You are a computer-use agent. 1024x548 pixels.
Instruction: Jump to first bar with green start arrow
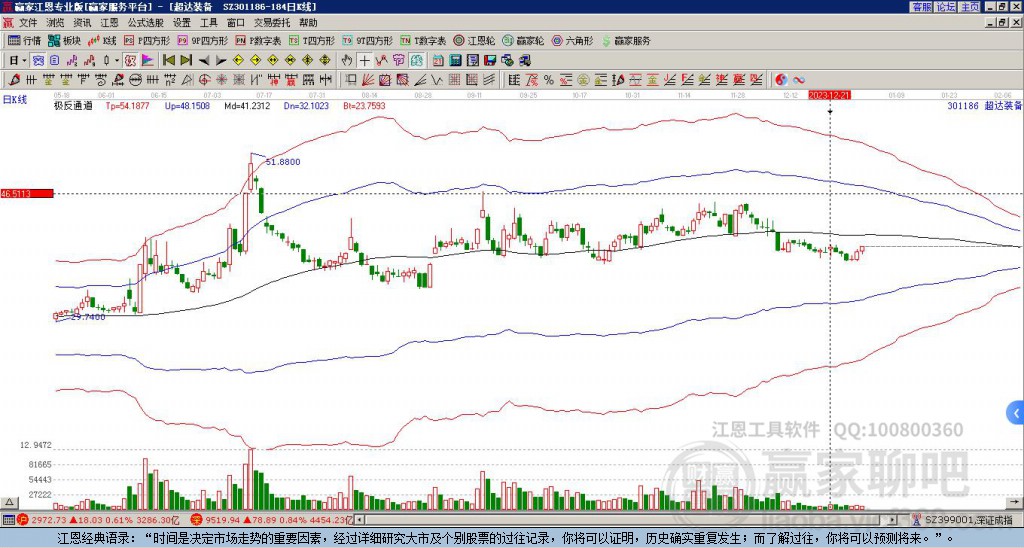coord(168,60)
